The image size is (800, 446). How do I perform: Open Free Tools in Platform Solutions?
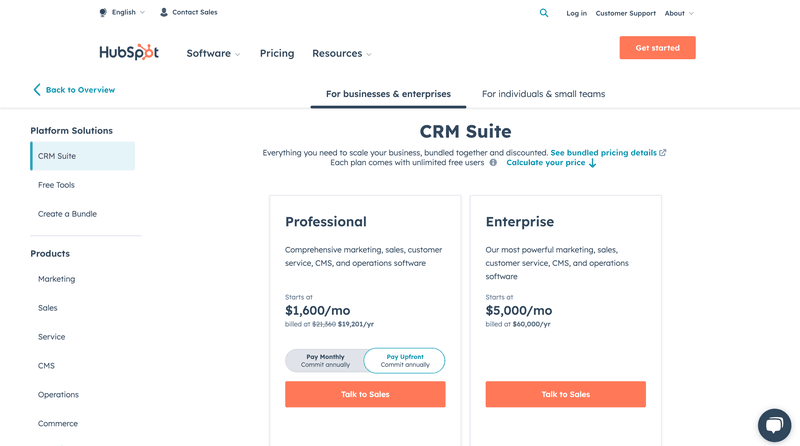56,185
